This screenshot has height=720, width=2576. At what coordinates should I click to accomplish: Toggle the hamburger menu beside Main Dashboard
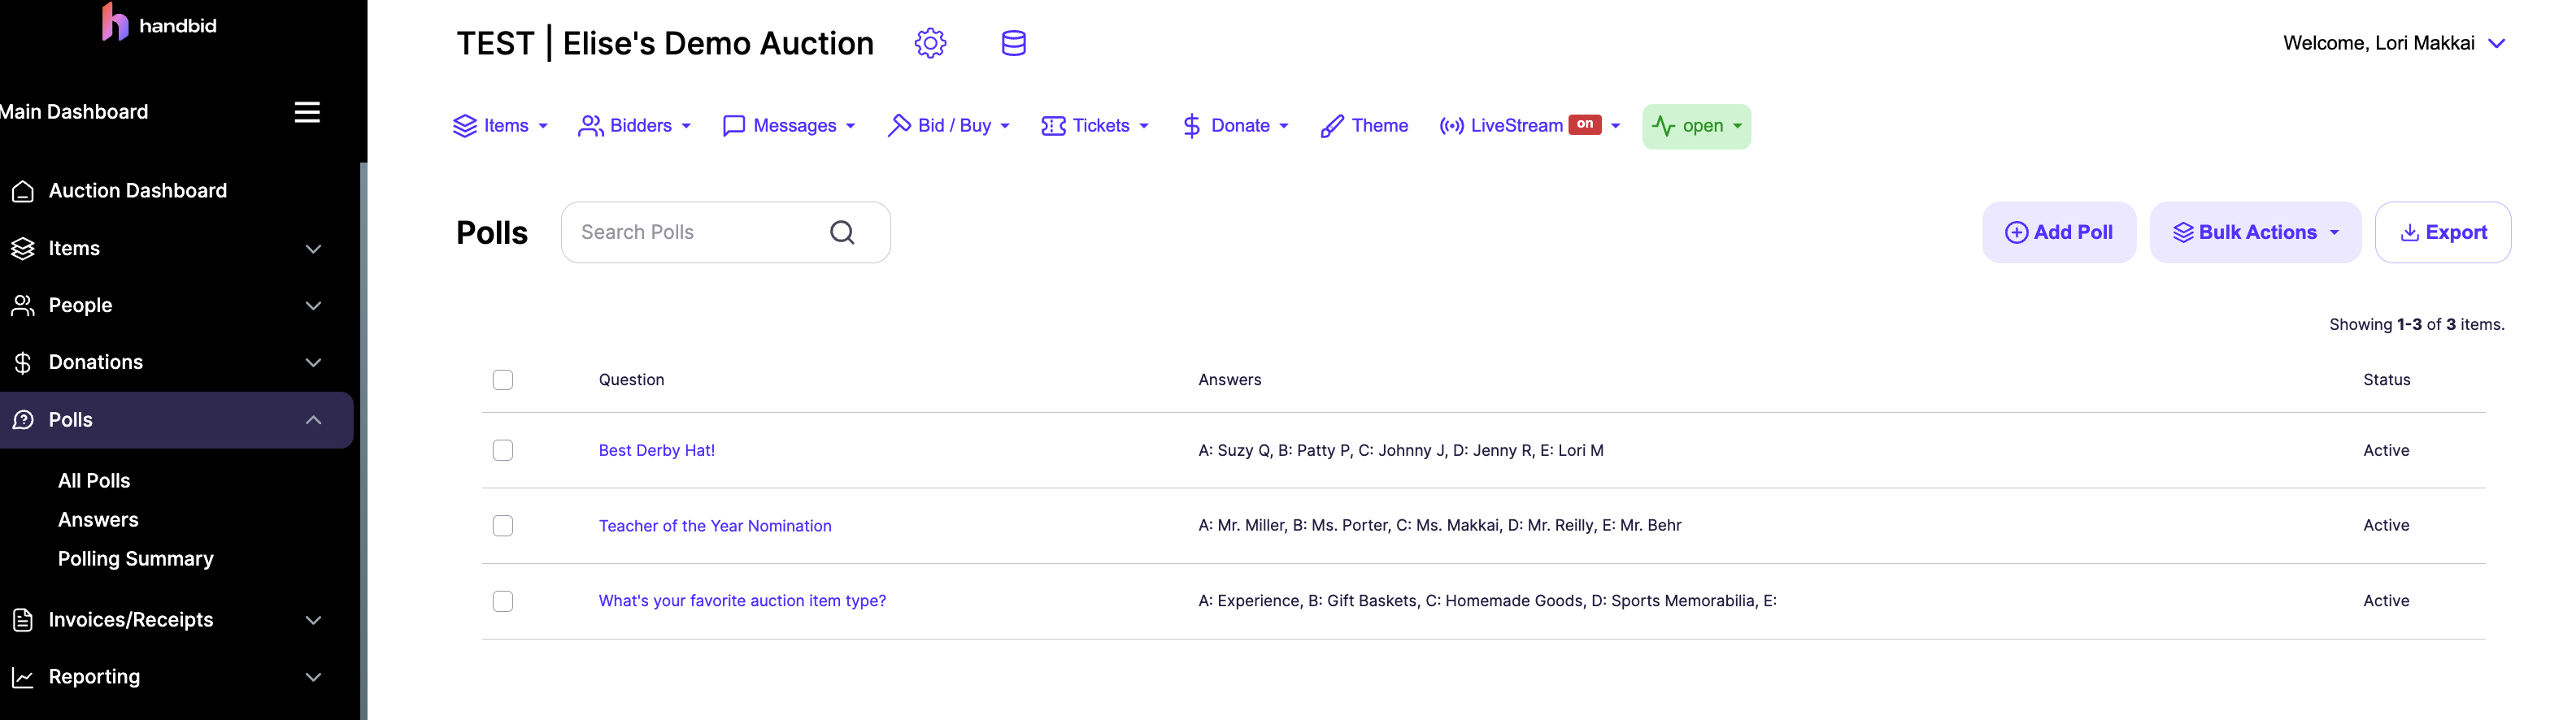click(307, 112)
